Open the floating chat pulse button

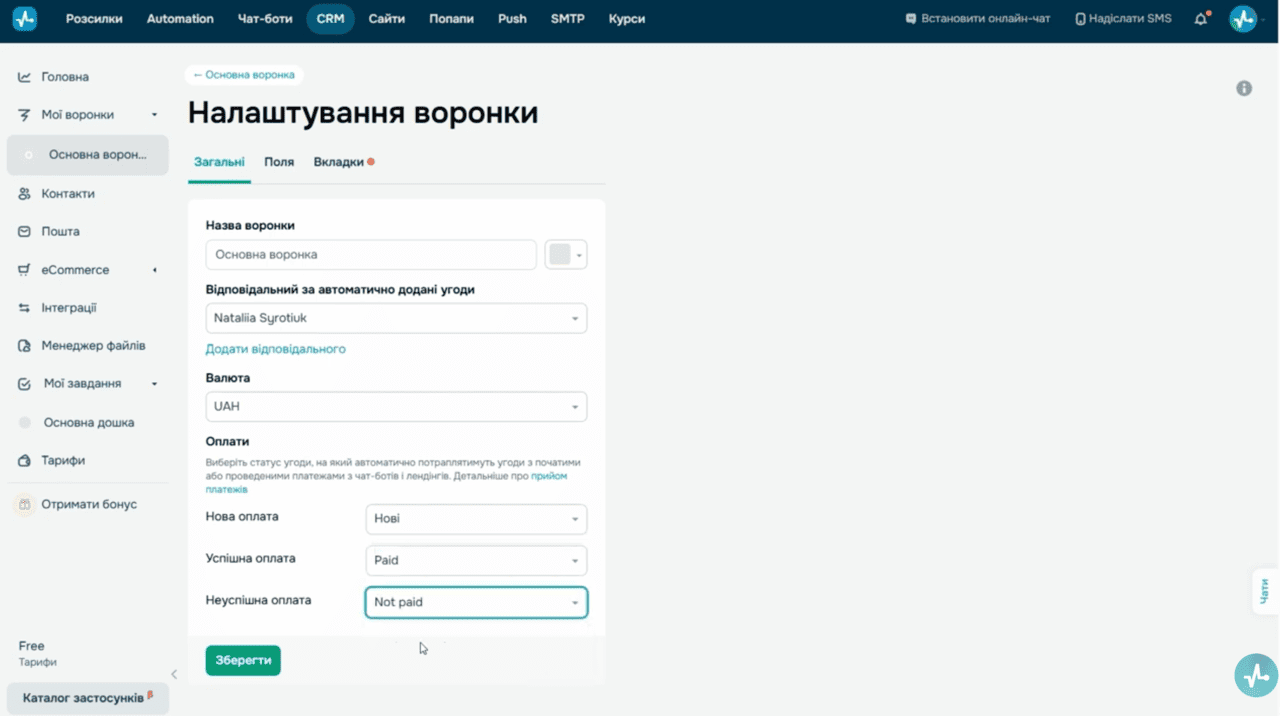point(1255,676)
